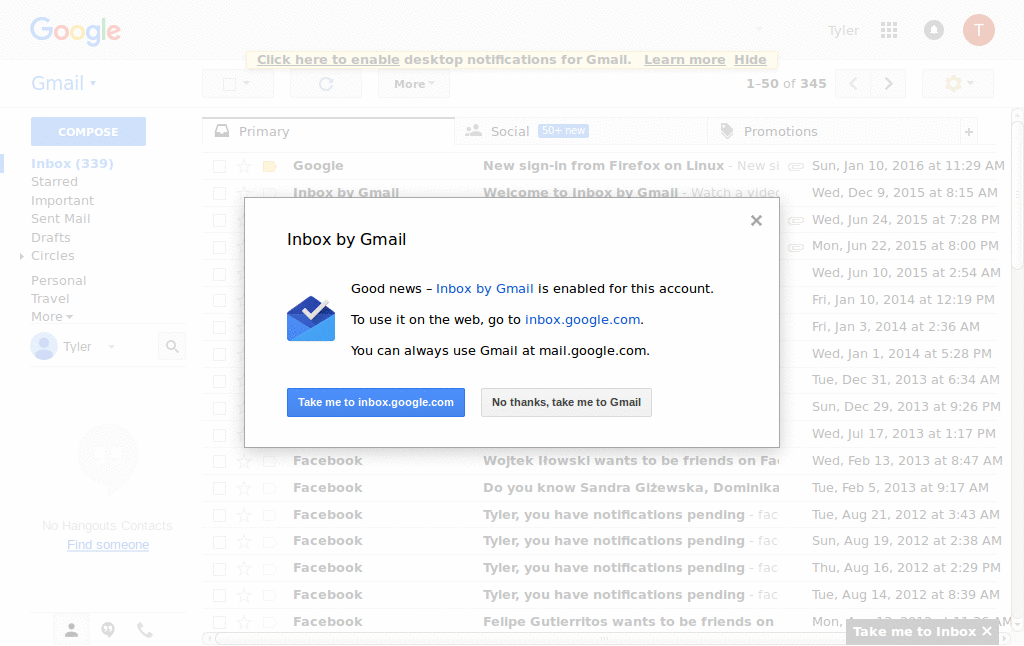
Task: Open the Travel label
Action: click(50, 299)
